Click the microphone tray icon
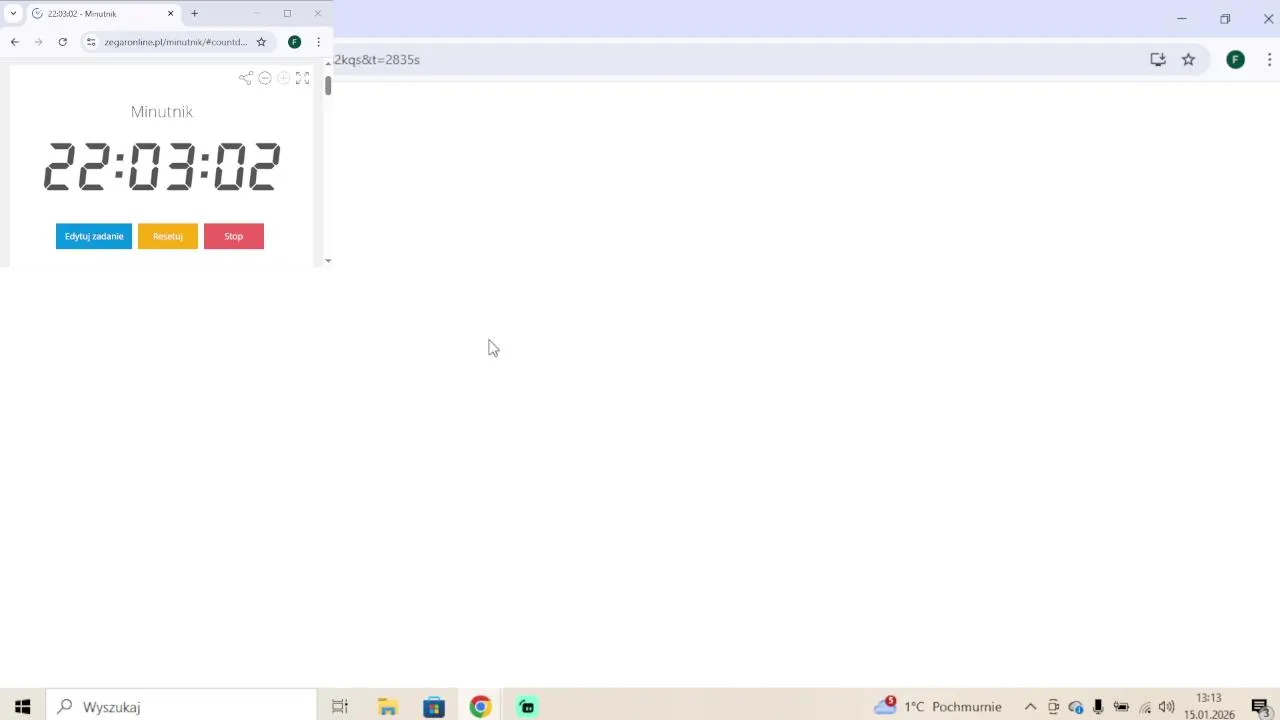 (x=1098, y=707)
